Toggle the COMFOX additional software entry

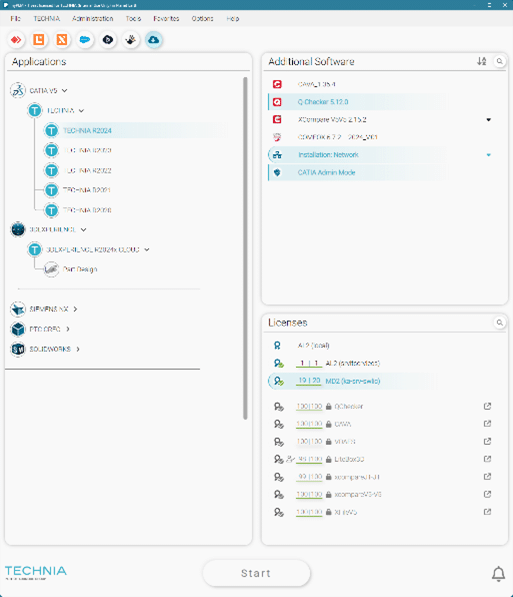(x=358, y=137)
